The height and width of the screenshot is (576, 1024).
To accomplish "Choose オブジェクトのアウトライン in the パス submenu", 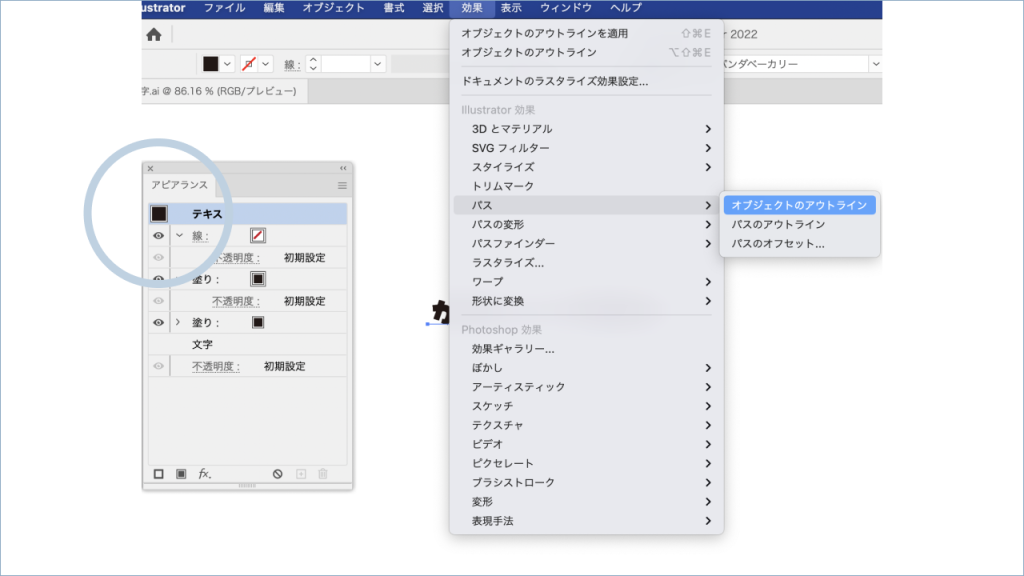I will (x=799, y=205).
